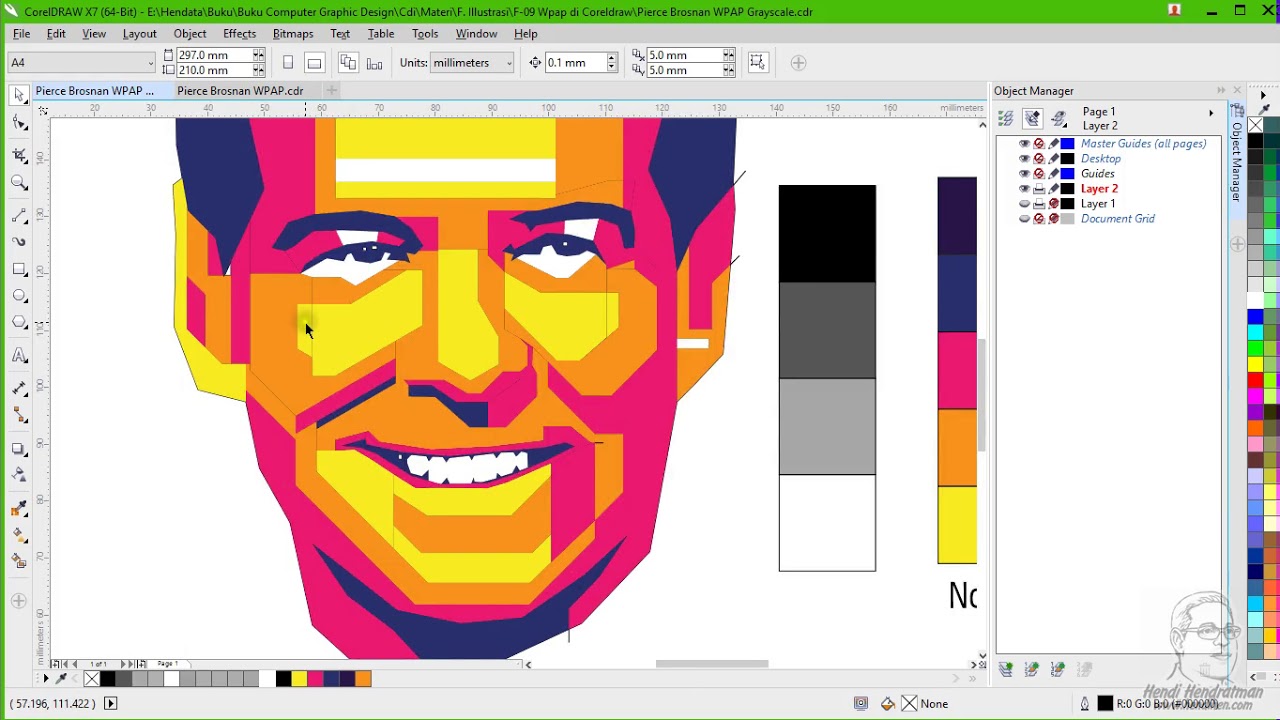Screen dimensions: 1280x720
Task: Select the Connector tool
Action: coord(19,417)
